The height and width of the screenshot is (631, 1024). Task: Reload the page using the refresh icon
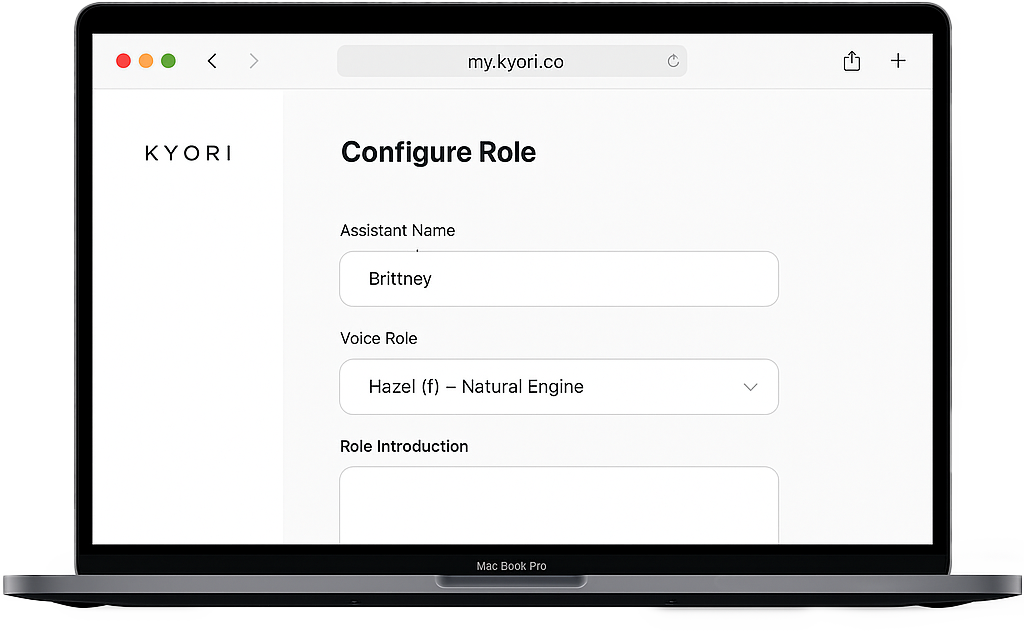tap(673, 61)
